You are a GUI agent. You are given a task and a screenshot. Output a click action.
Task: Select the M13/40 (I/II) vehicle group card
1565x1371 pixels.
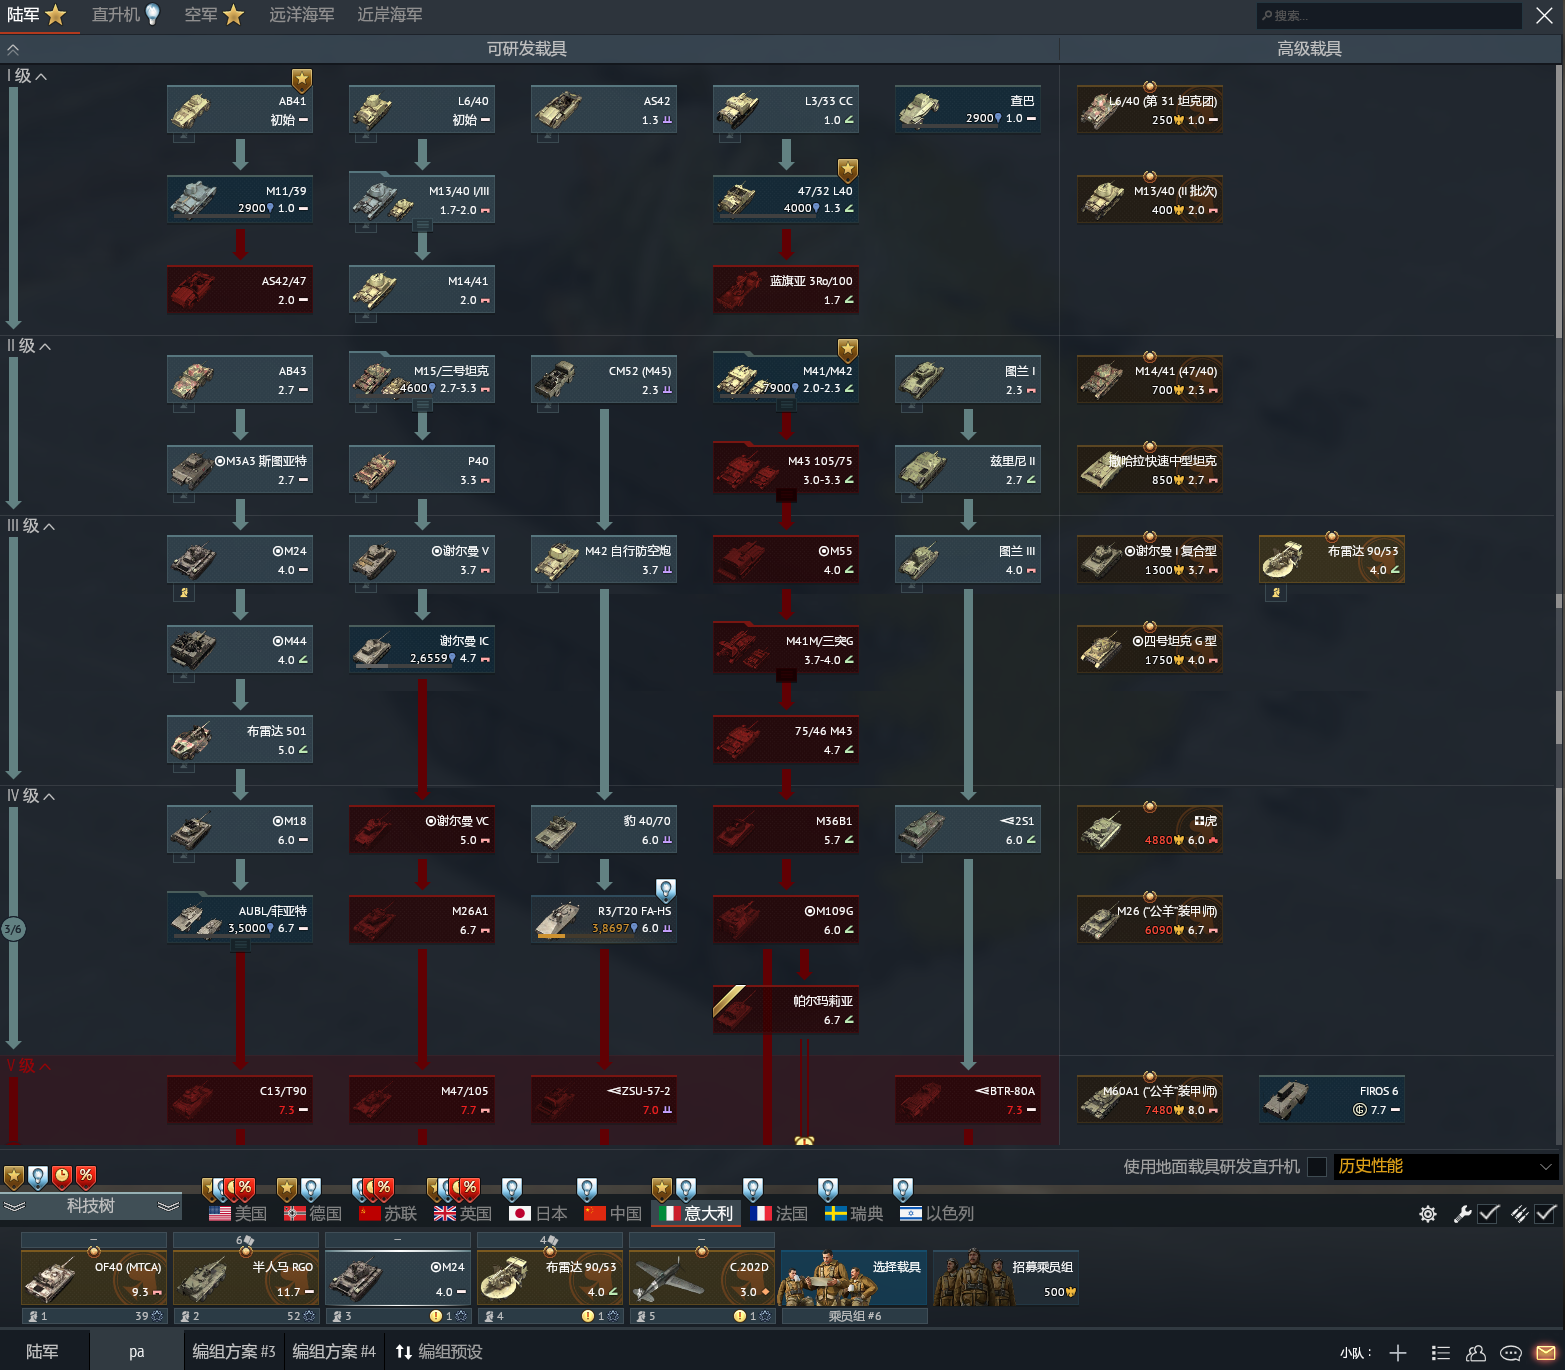(x=422, y=199)
